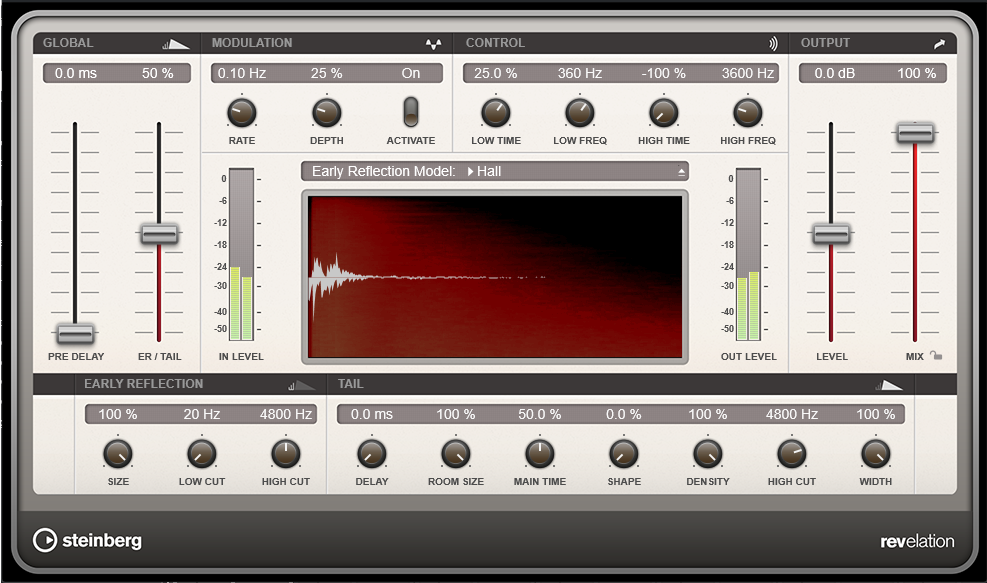Click the Output section arrow icon
The image size is (987, 583).
coord(939,44)
